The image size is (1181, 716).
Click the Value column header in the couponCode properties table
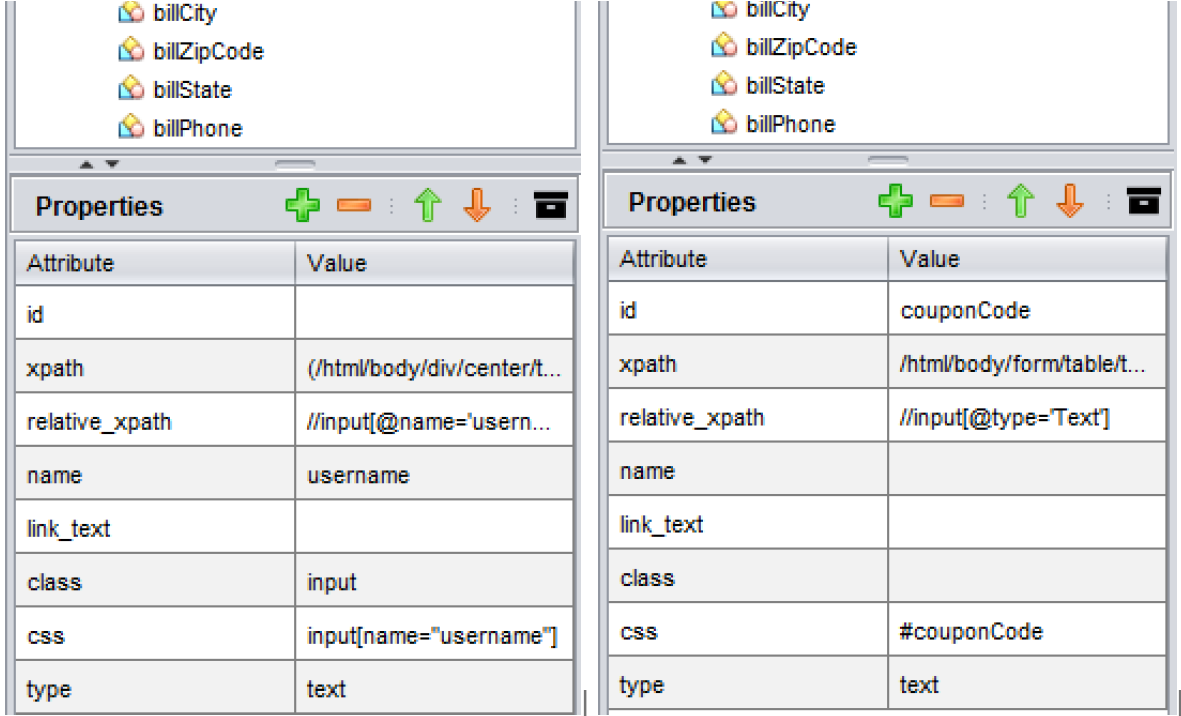[x=929, y=259]
